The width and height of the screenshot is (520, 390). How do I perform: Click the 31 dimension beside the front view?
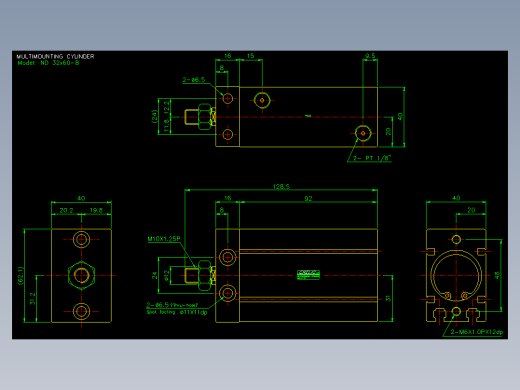pyautogui.click(x=388, y=298)
